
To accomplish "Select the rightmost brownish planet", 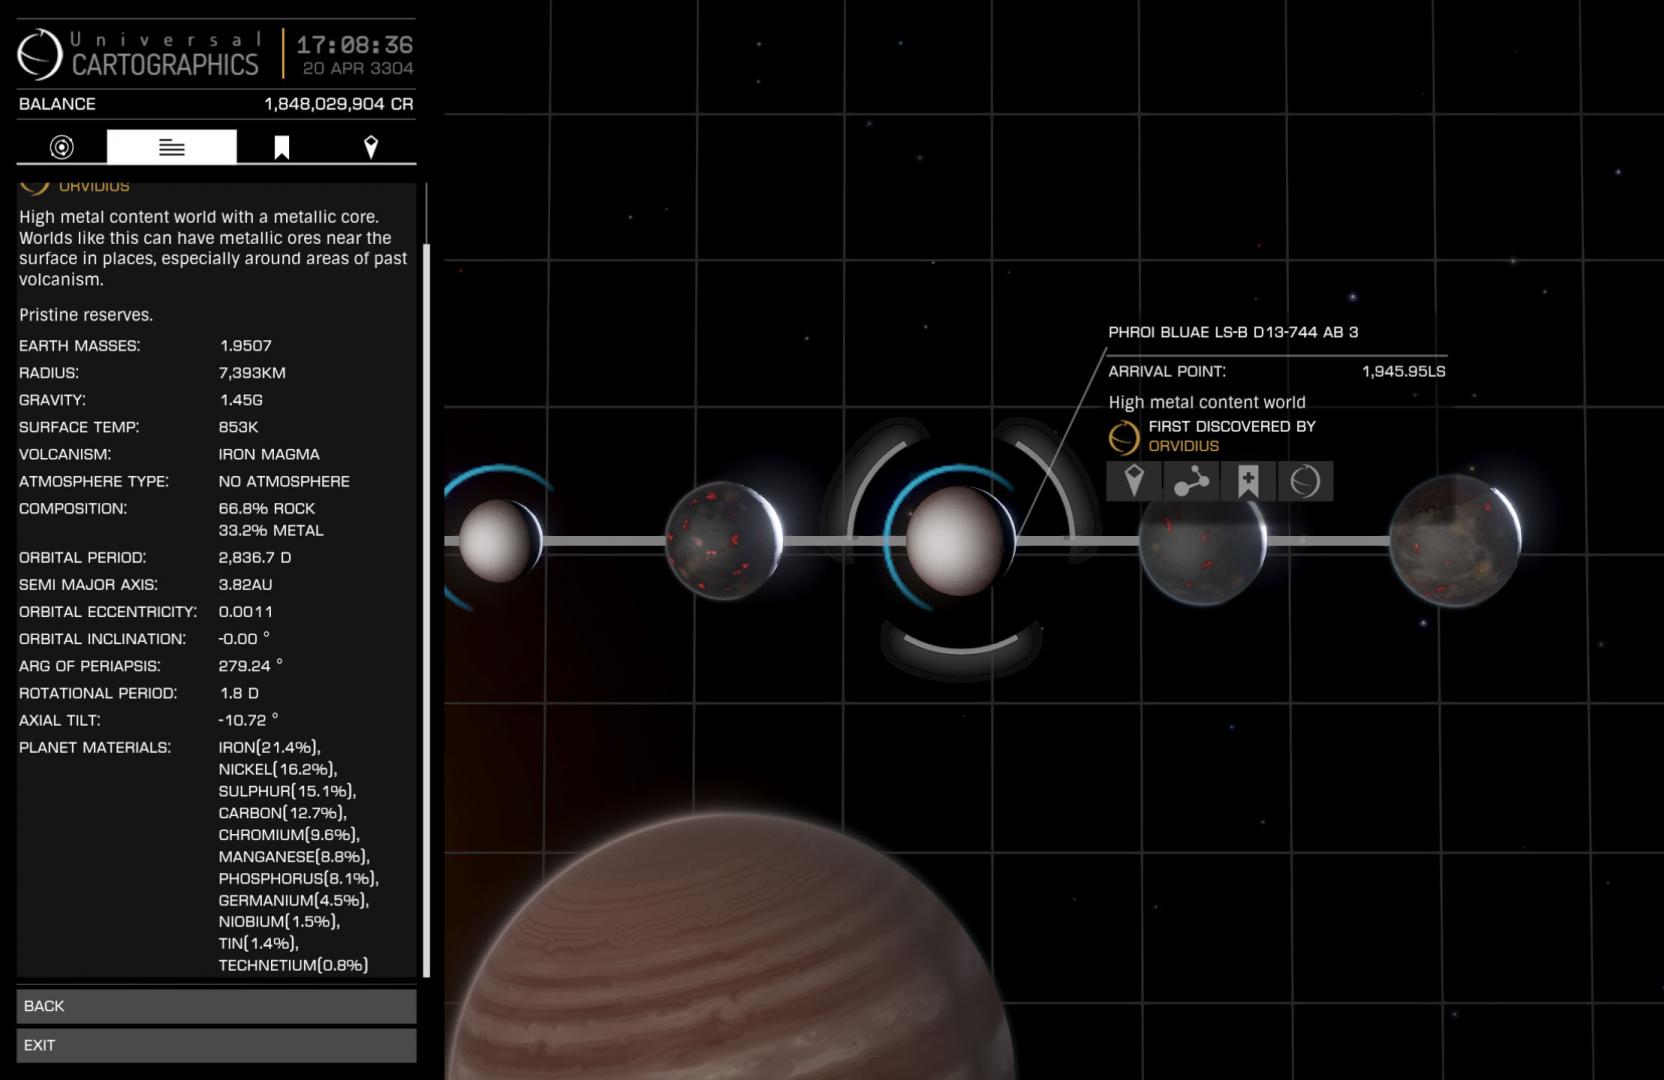I will [1455, 541].
